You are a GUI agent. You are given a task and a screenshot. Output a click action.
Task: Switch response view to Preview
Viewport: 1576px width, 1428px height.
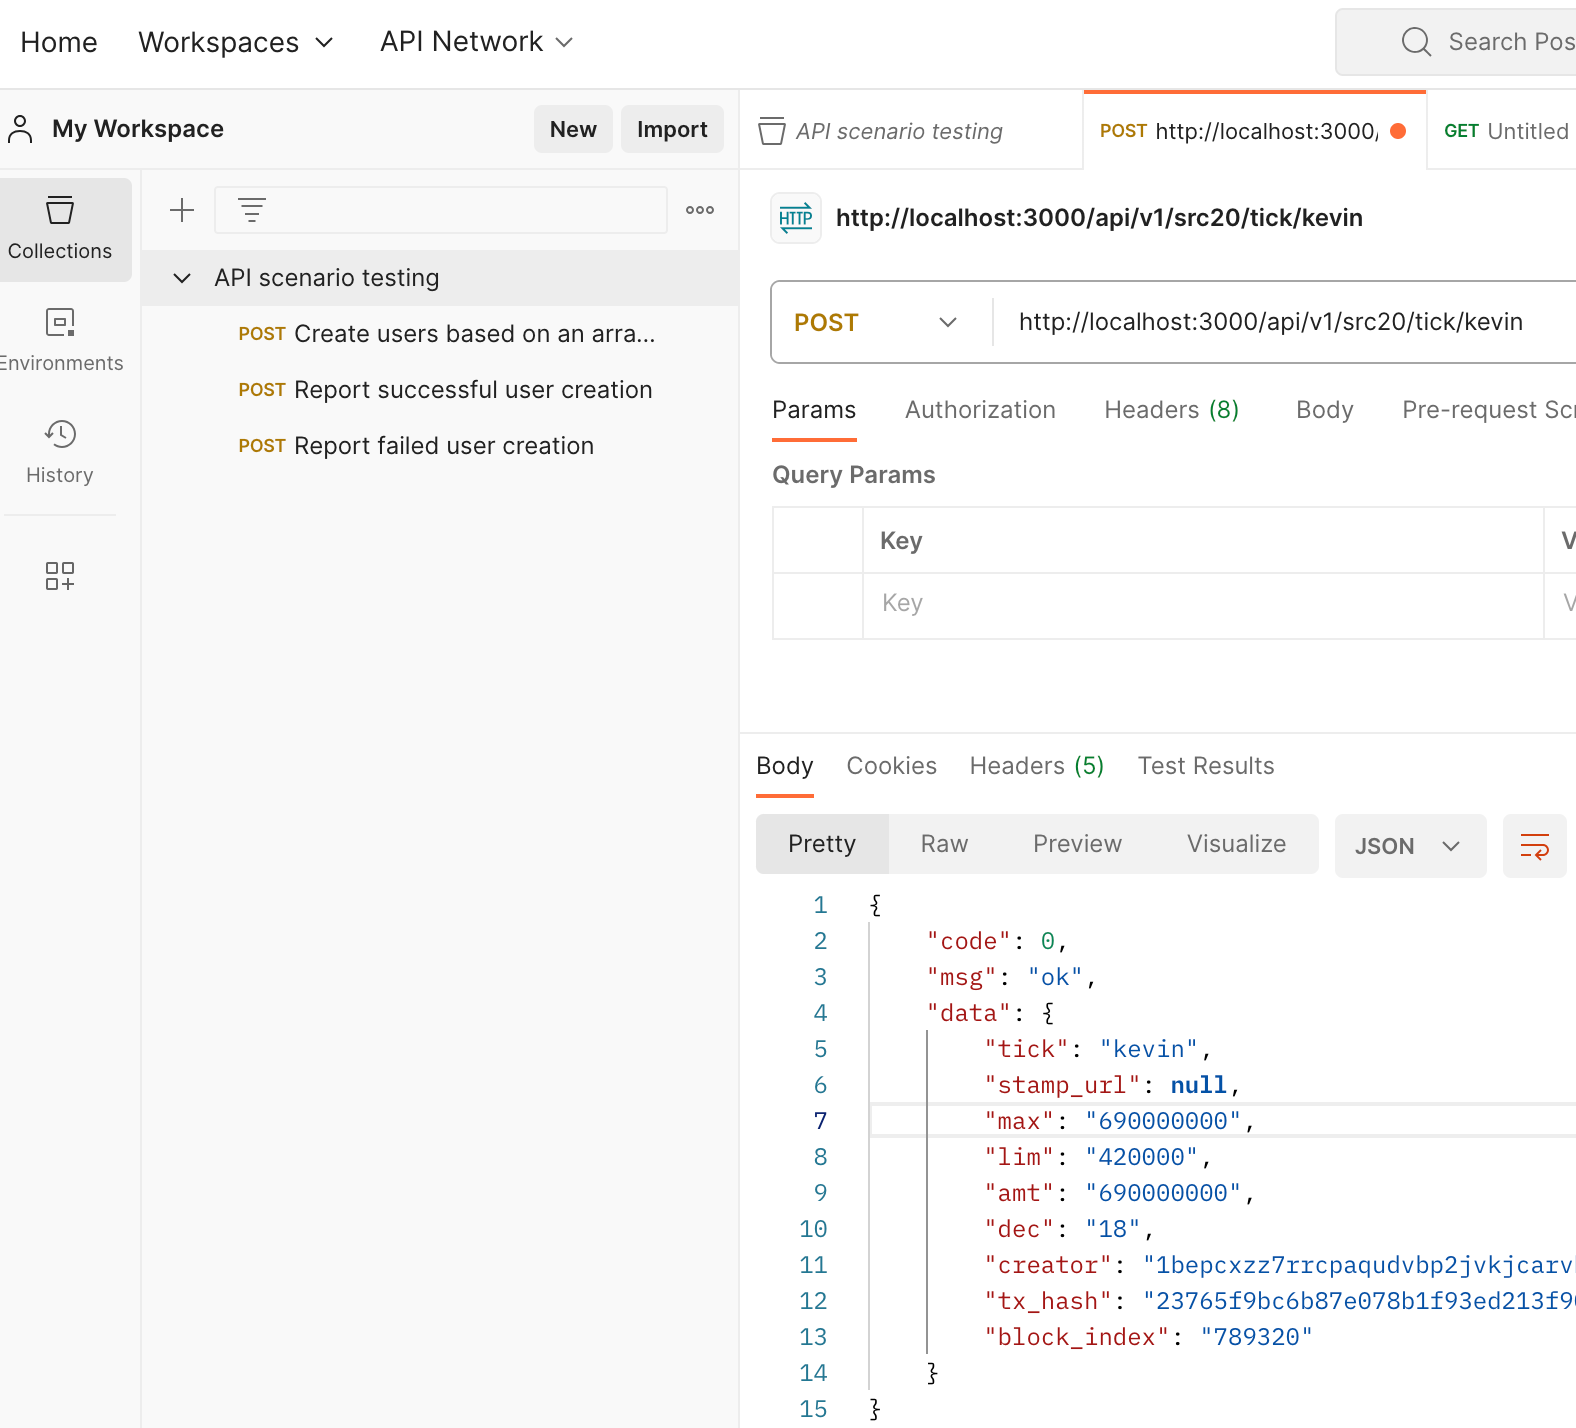[x=1077, y=844]
